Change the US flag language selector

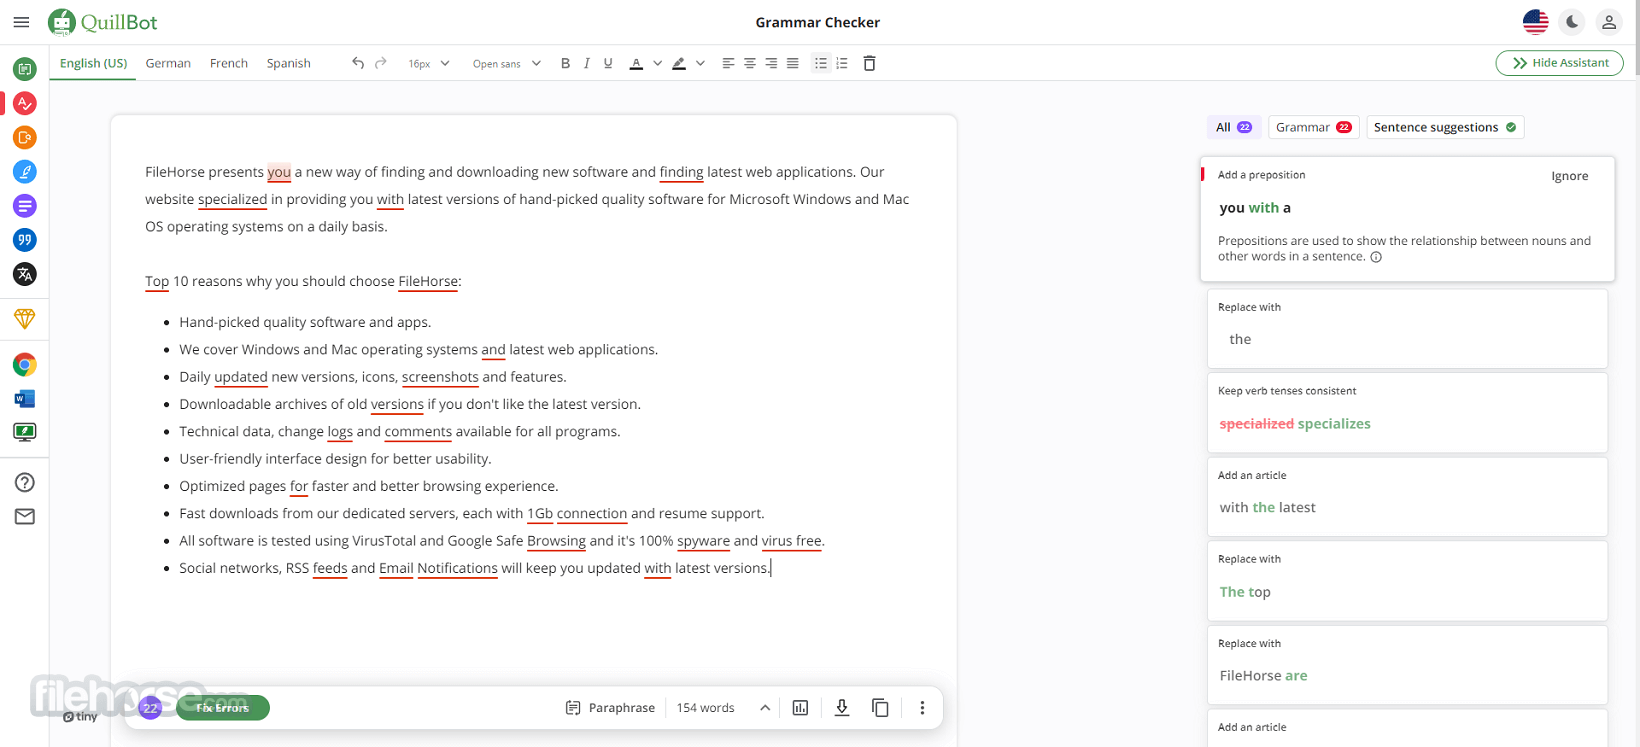(1535, 22)
